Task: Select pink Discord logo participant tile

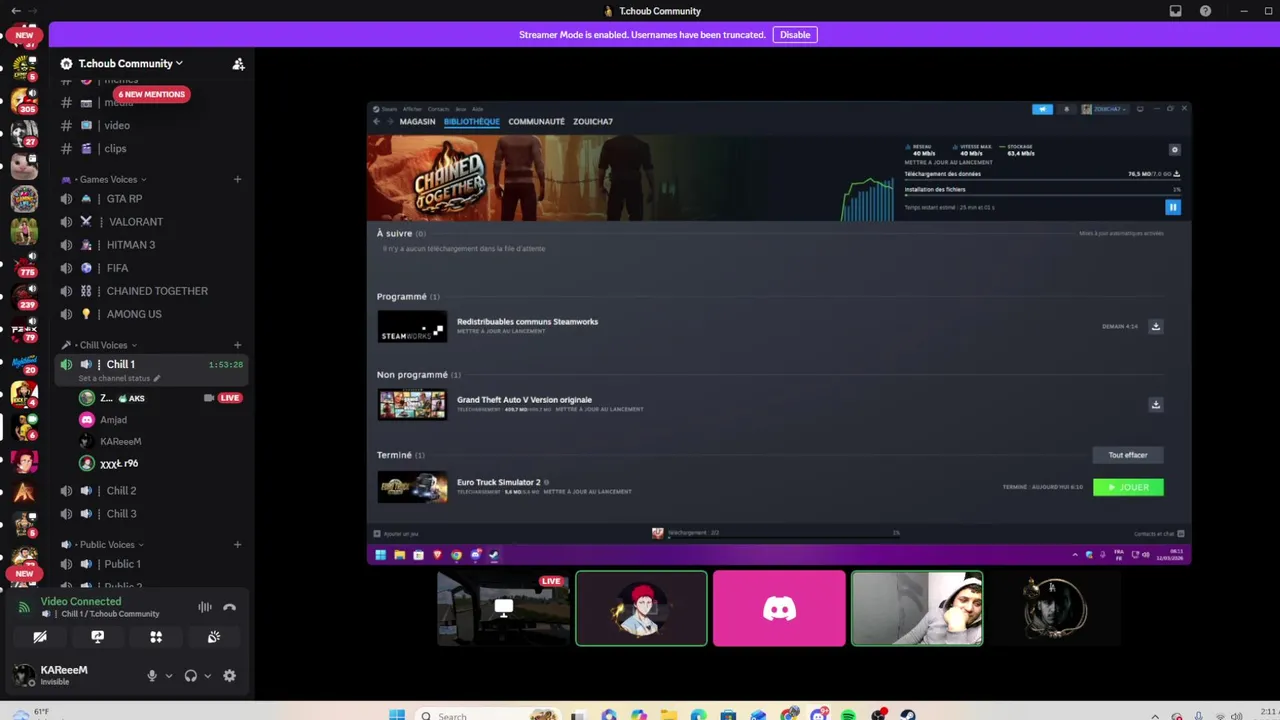Action: (779, 608)
